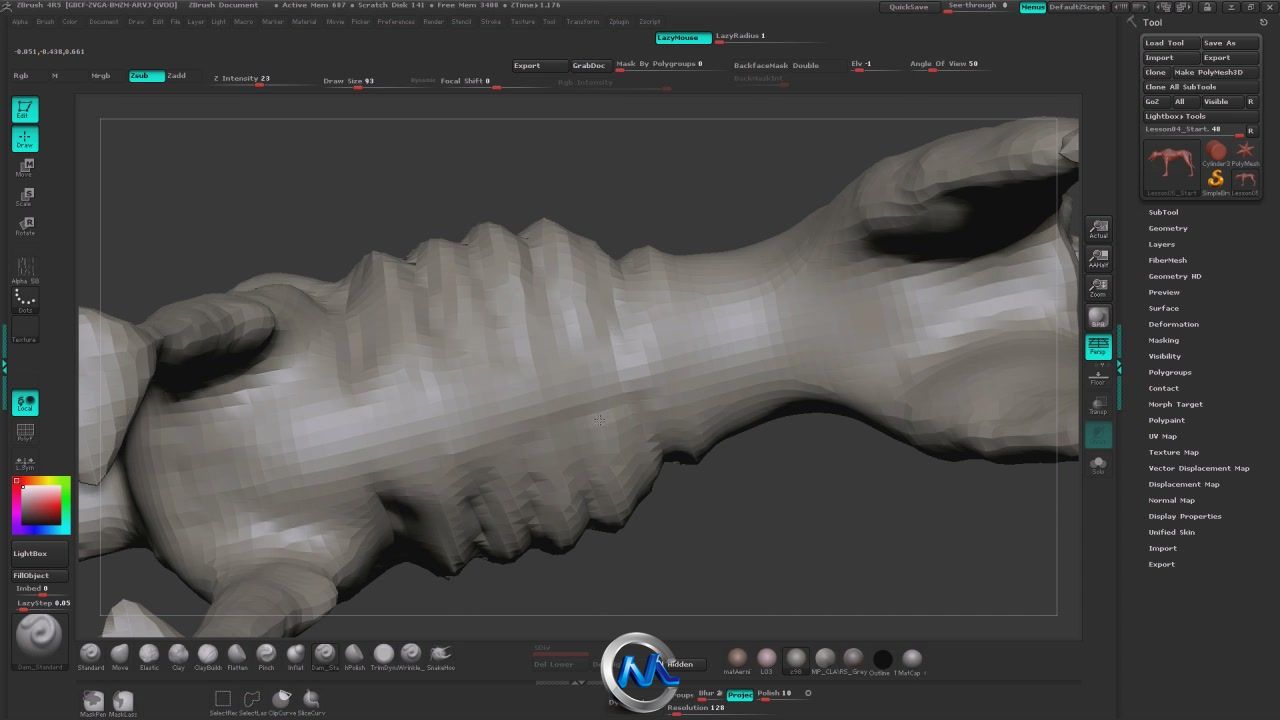
Task: Expand the Displacement Map section
Action: click(x=1184, y=484)
